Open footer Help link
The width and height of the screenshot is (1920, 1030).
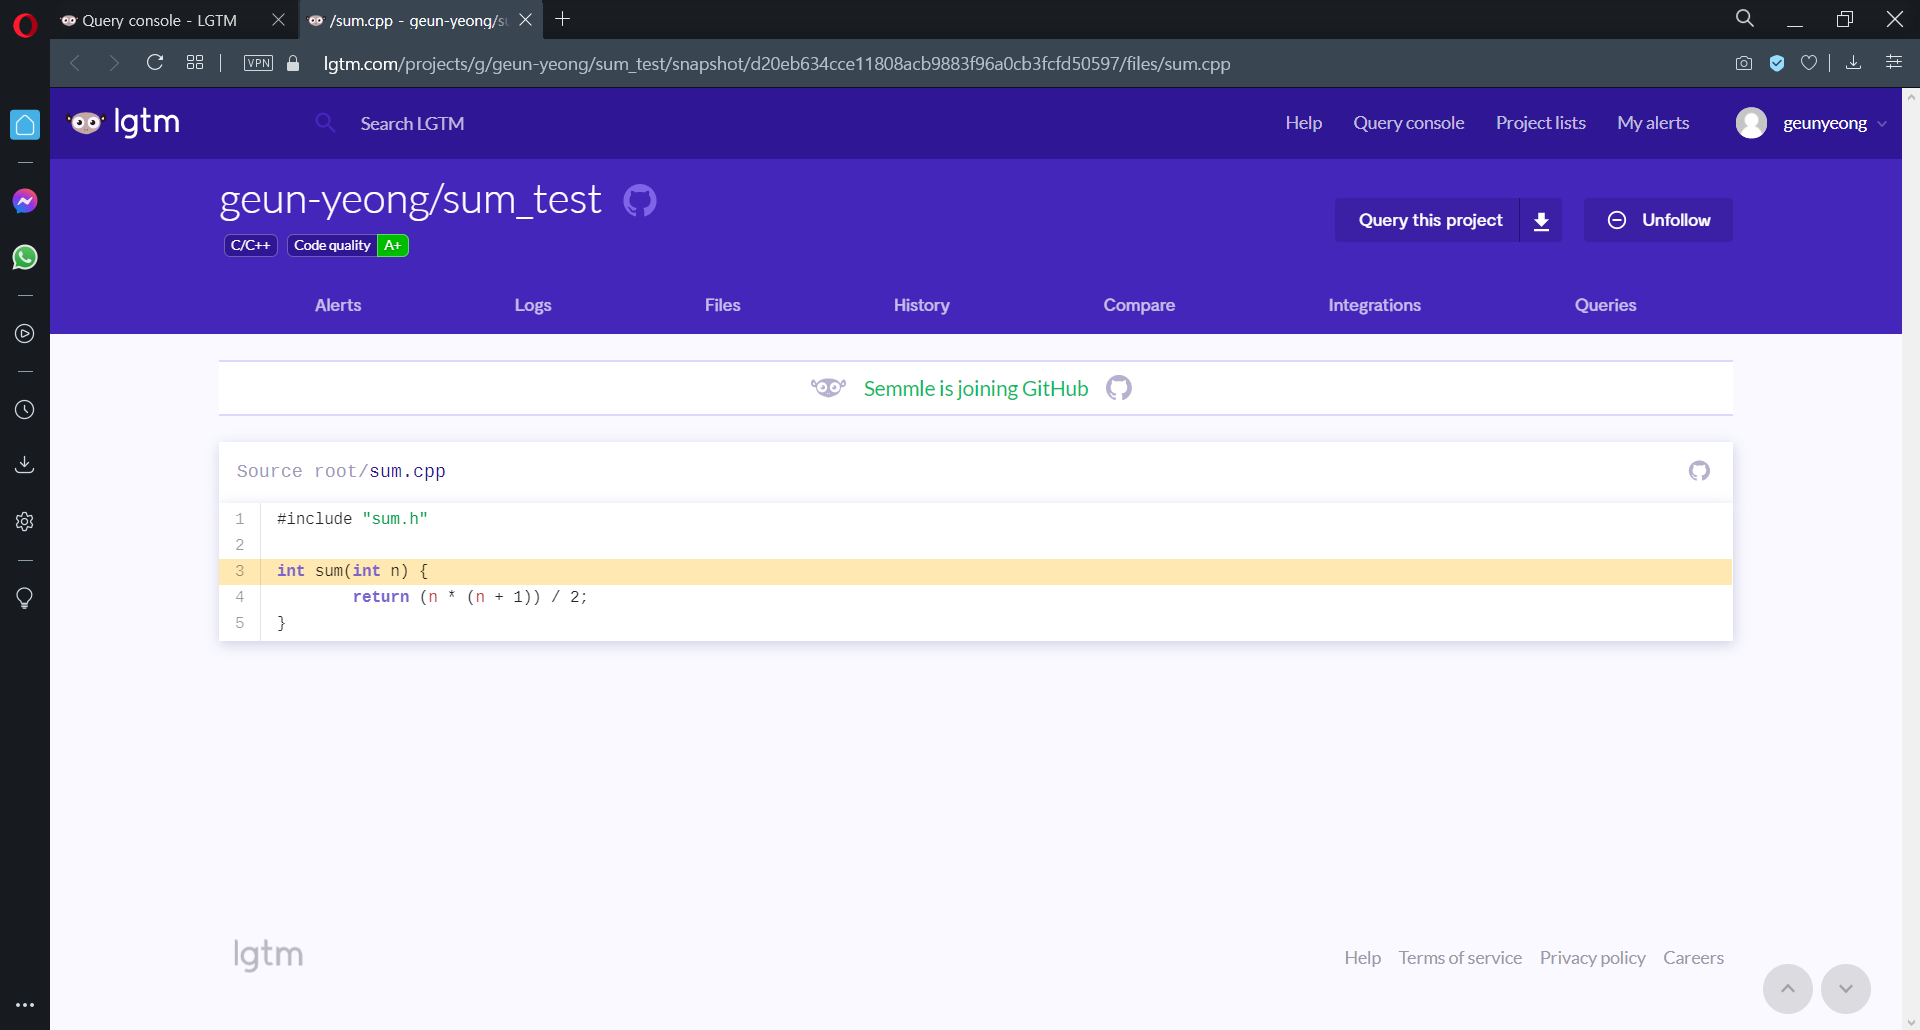coord(1362,958)
